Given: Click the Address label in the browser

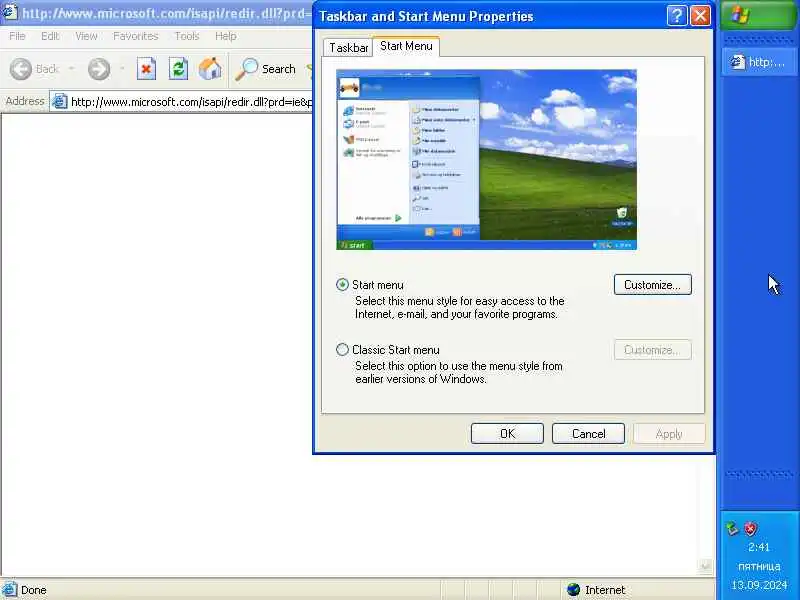Looking at the screenshot, I should [x=25, y=101].
